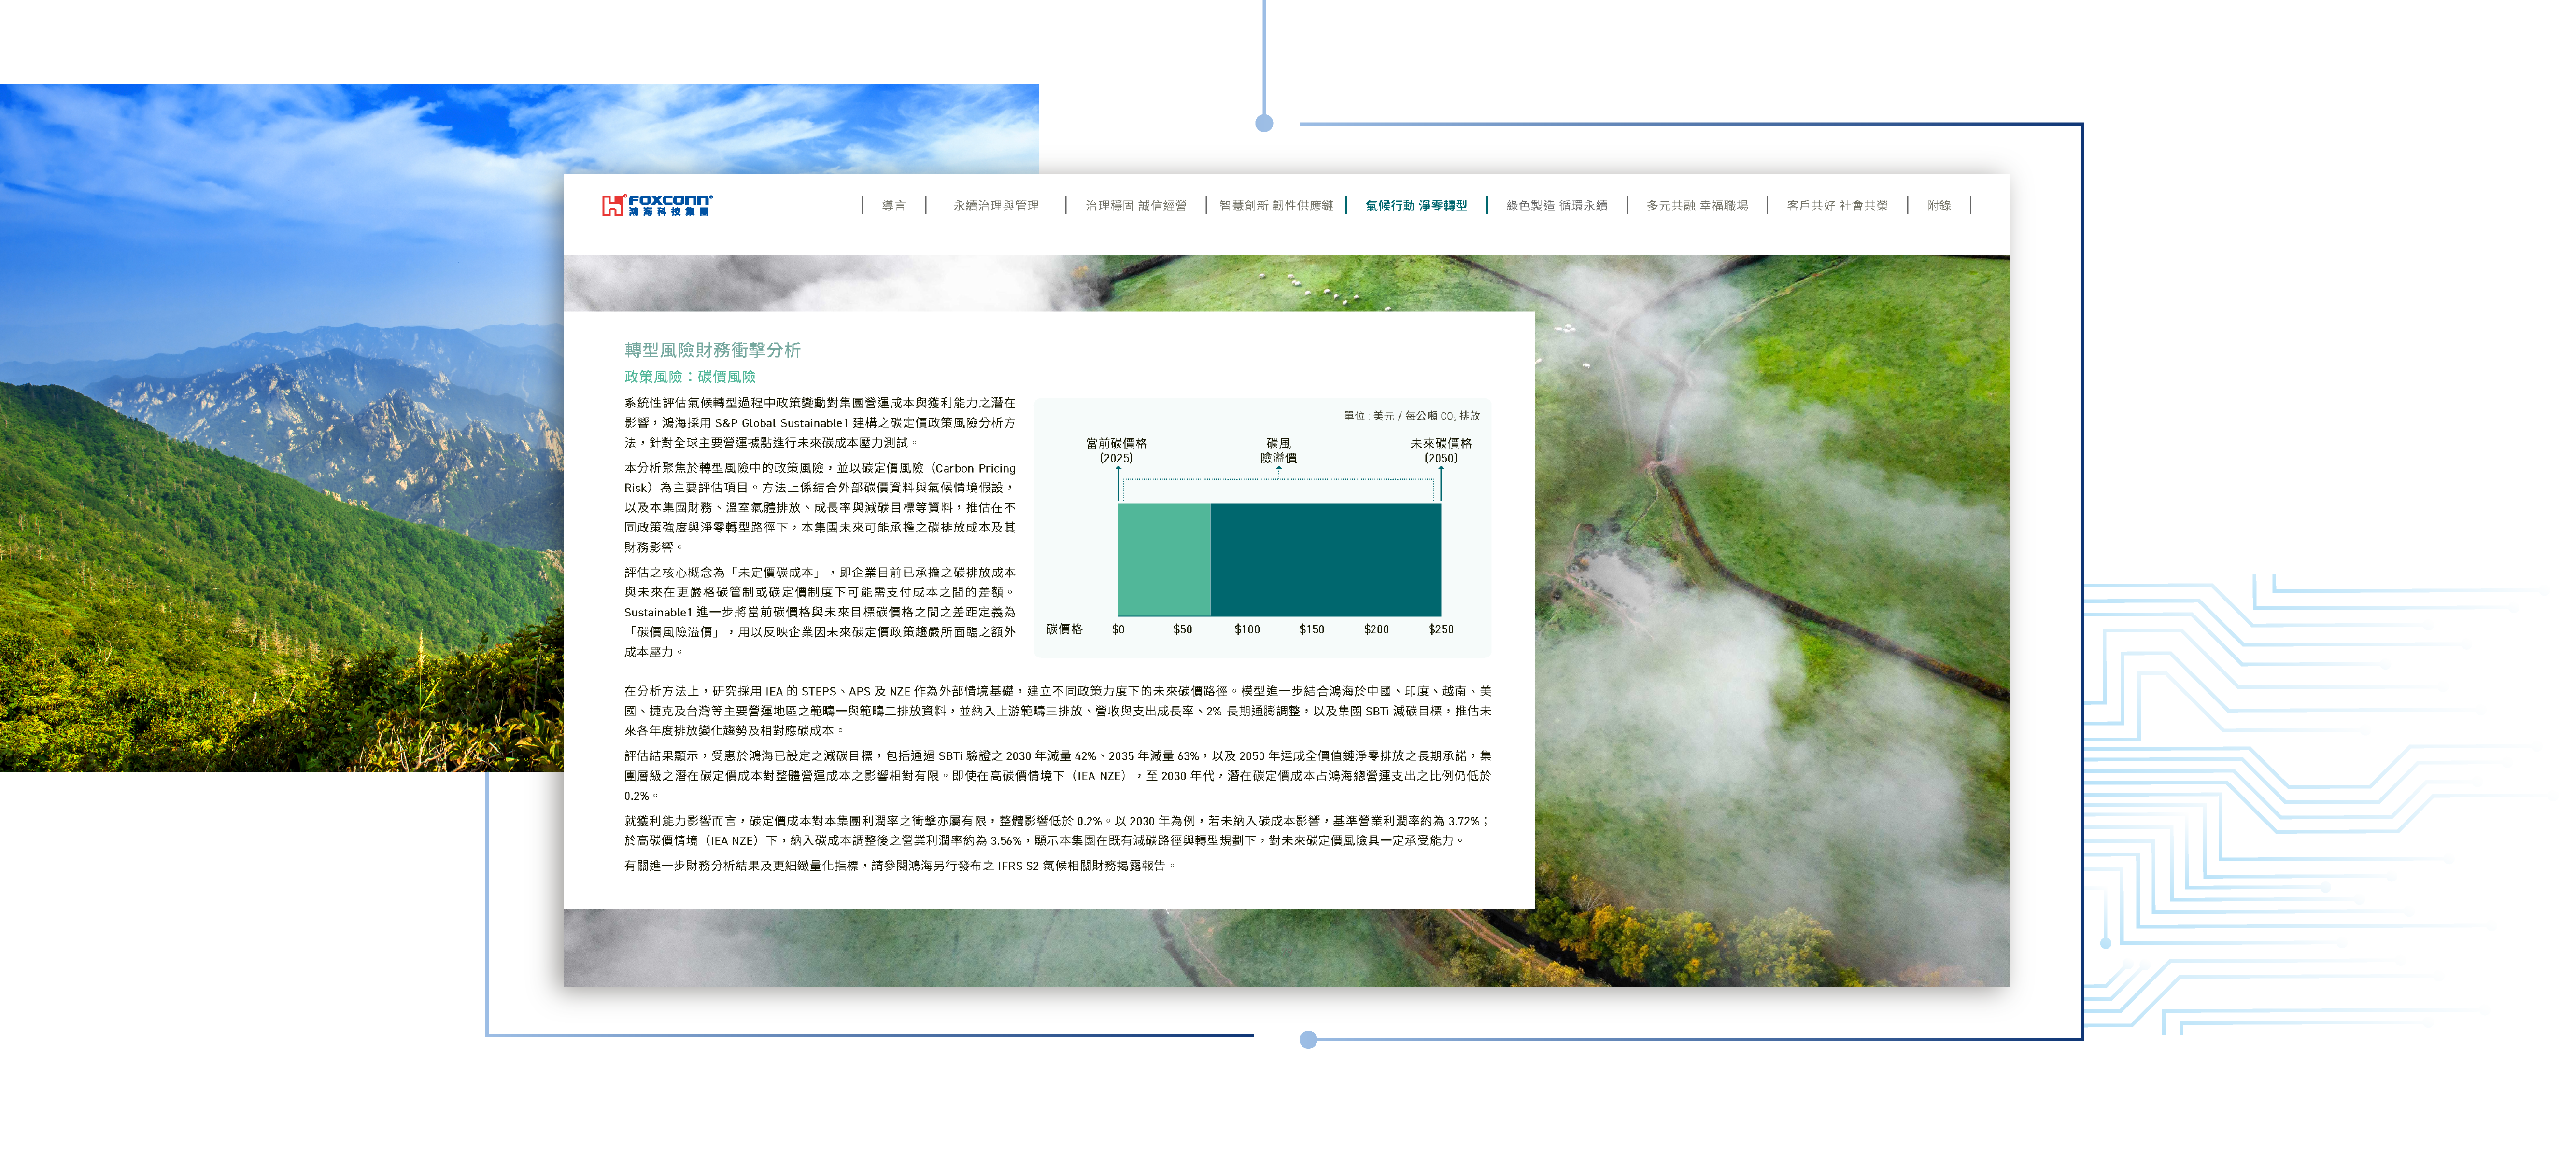The width and height of the screenshot is (2576, 1161).
Task: Click the dark teal risk premium bar
Action: pyautogui.click(x=1325, y=559)
